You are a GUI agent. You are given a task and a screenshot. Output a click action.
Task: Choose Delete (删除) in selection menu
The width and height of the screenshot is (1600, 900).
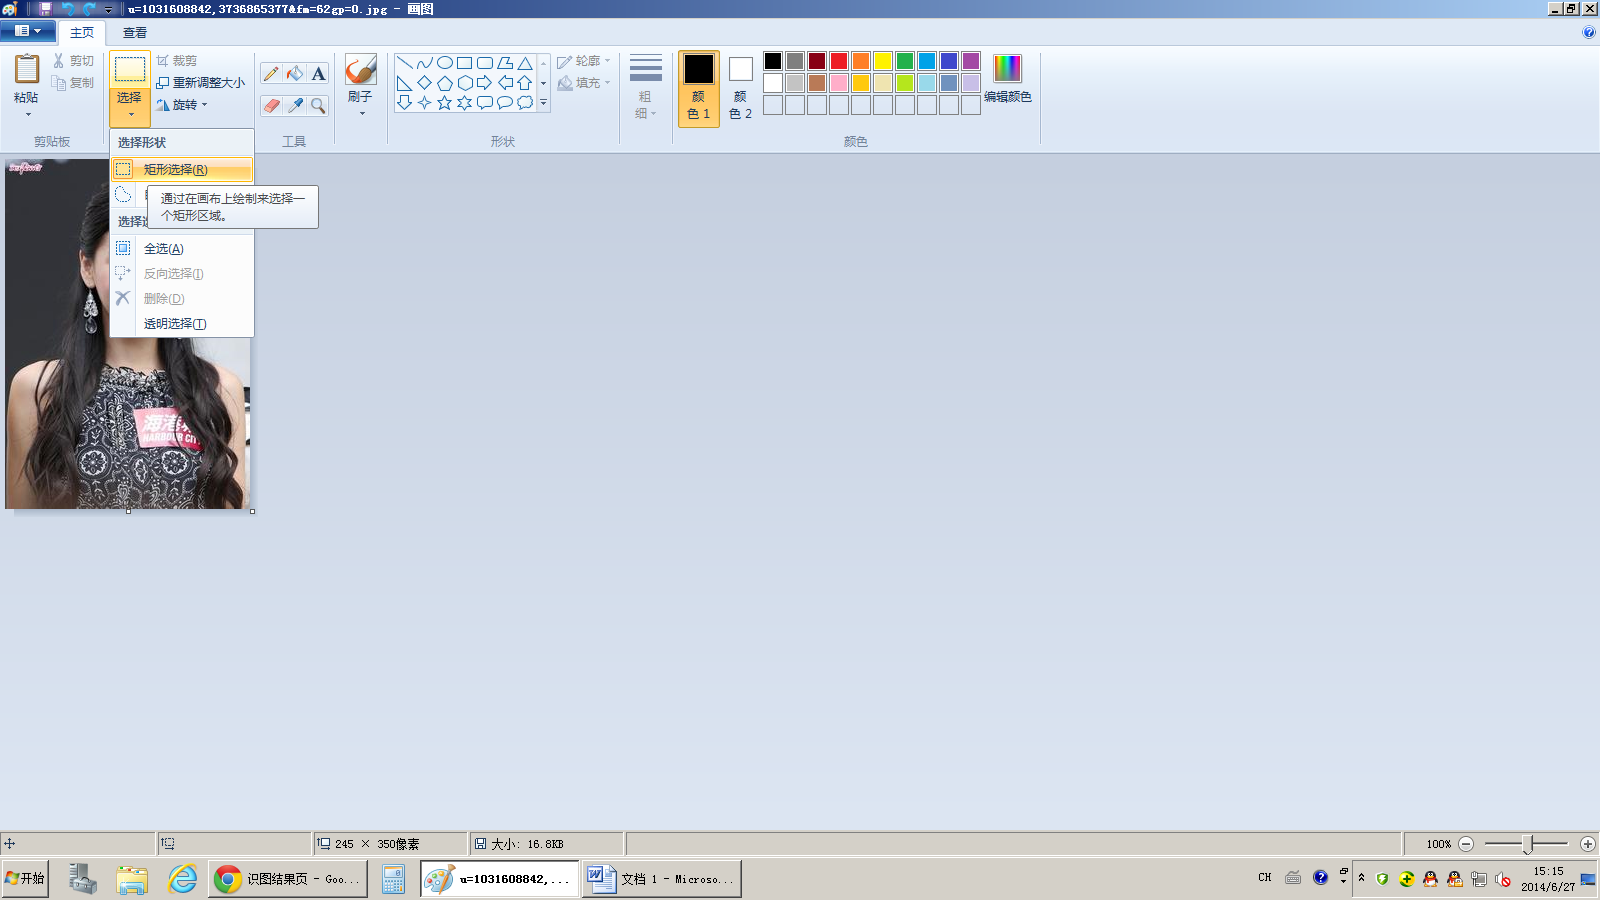(x=182, y=299)
